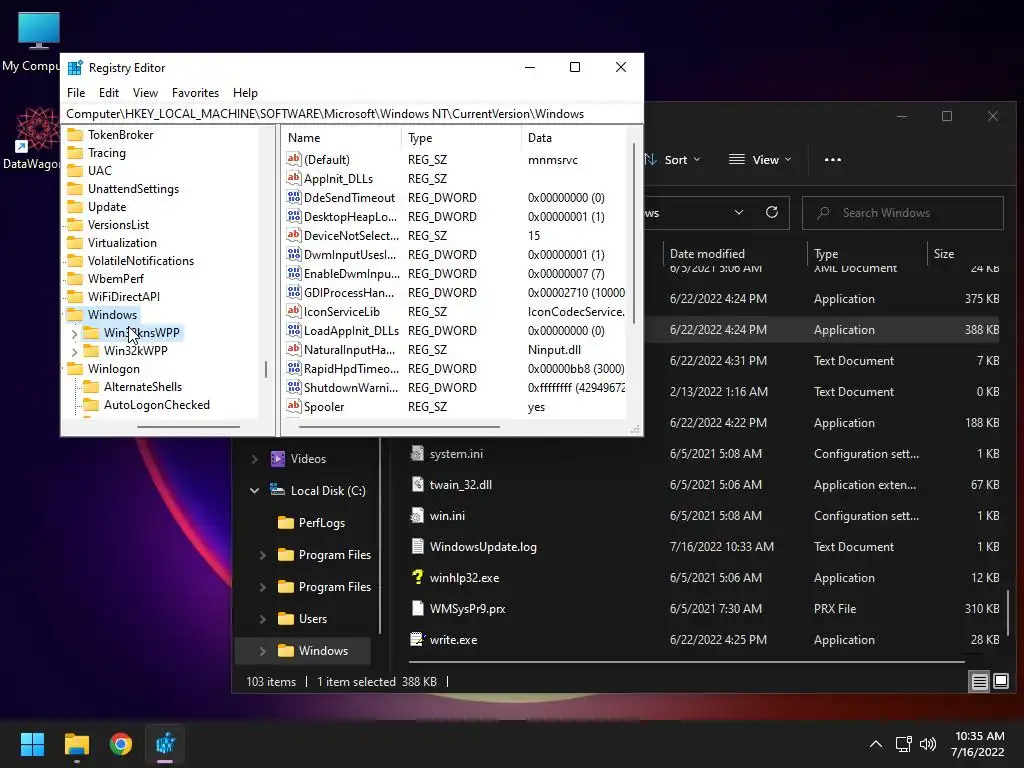
Task: Select the Virtualization key
Action: point(122,243)
